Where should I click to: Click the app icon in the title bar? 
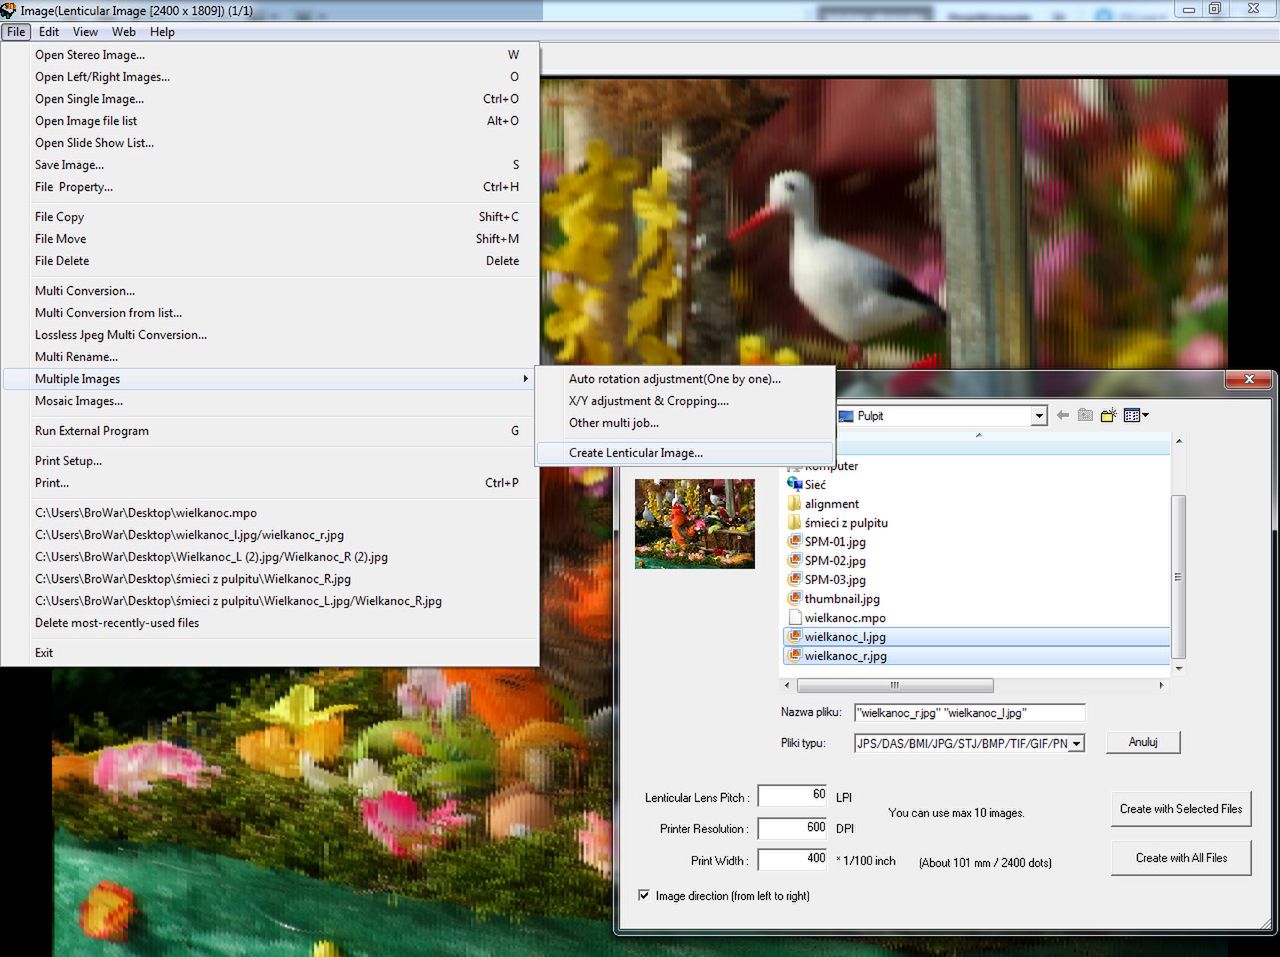click(x=9, y=10)
